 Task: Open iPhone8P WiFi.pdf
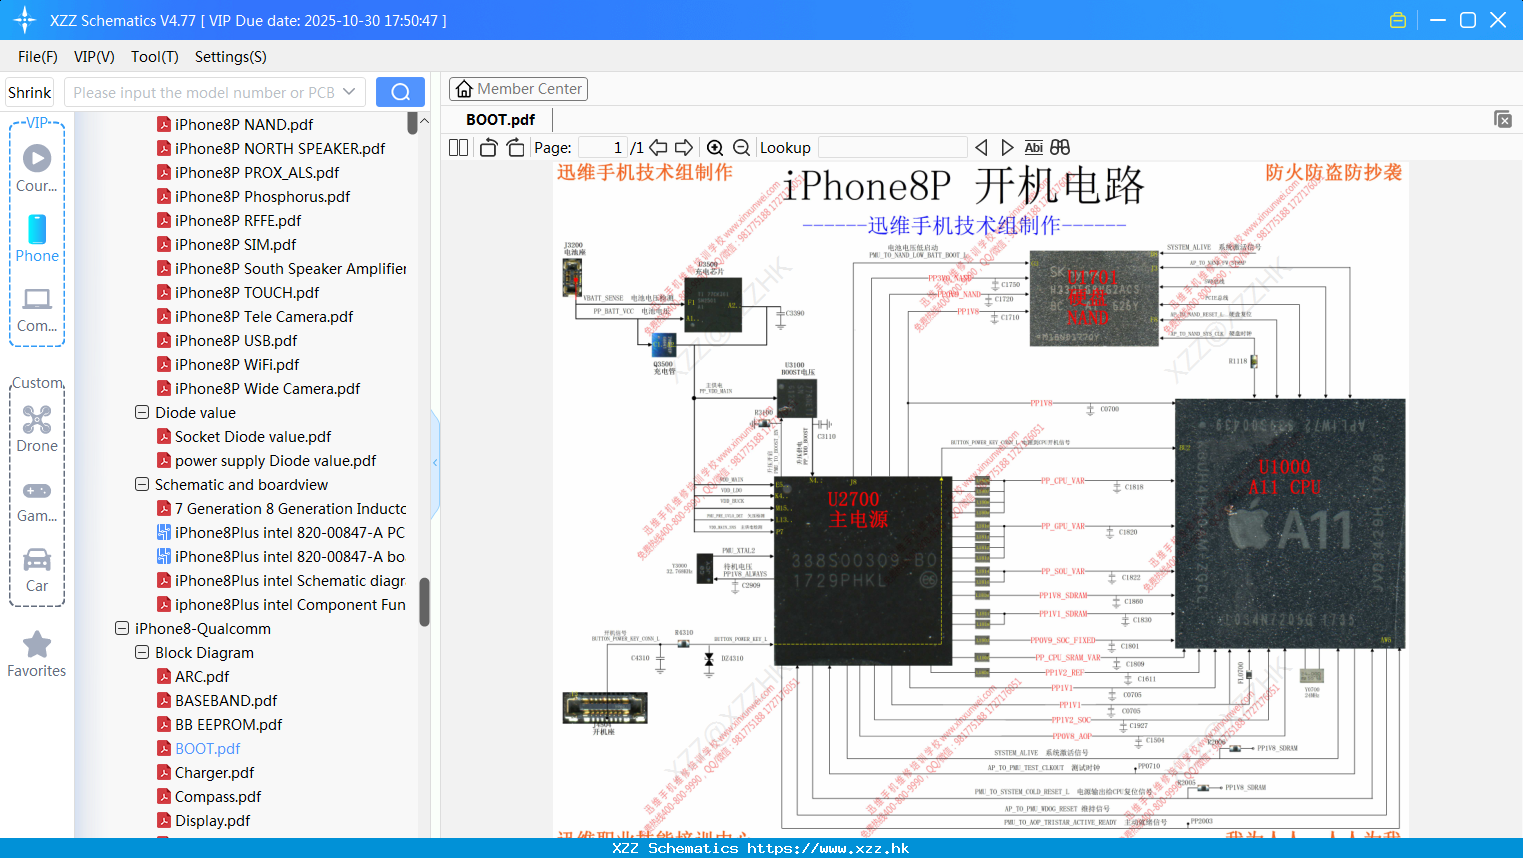tap(237, 364)
